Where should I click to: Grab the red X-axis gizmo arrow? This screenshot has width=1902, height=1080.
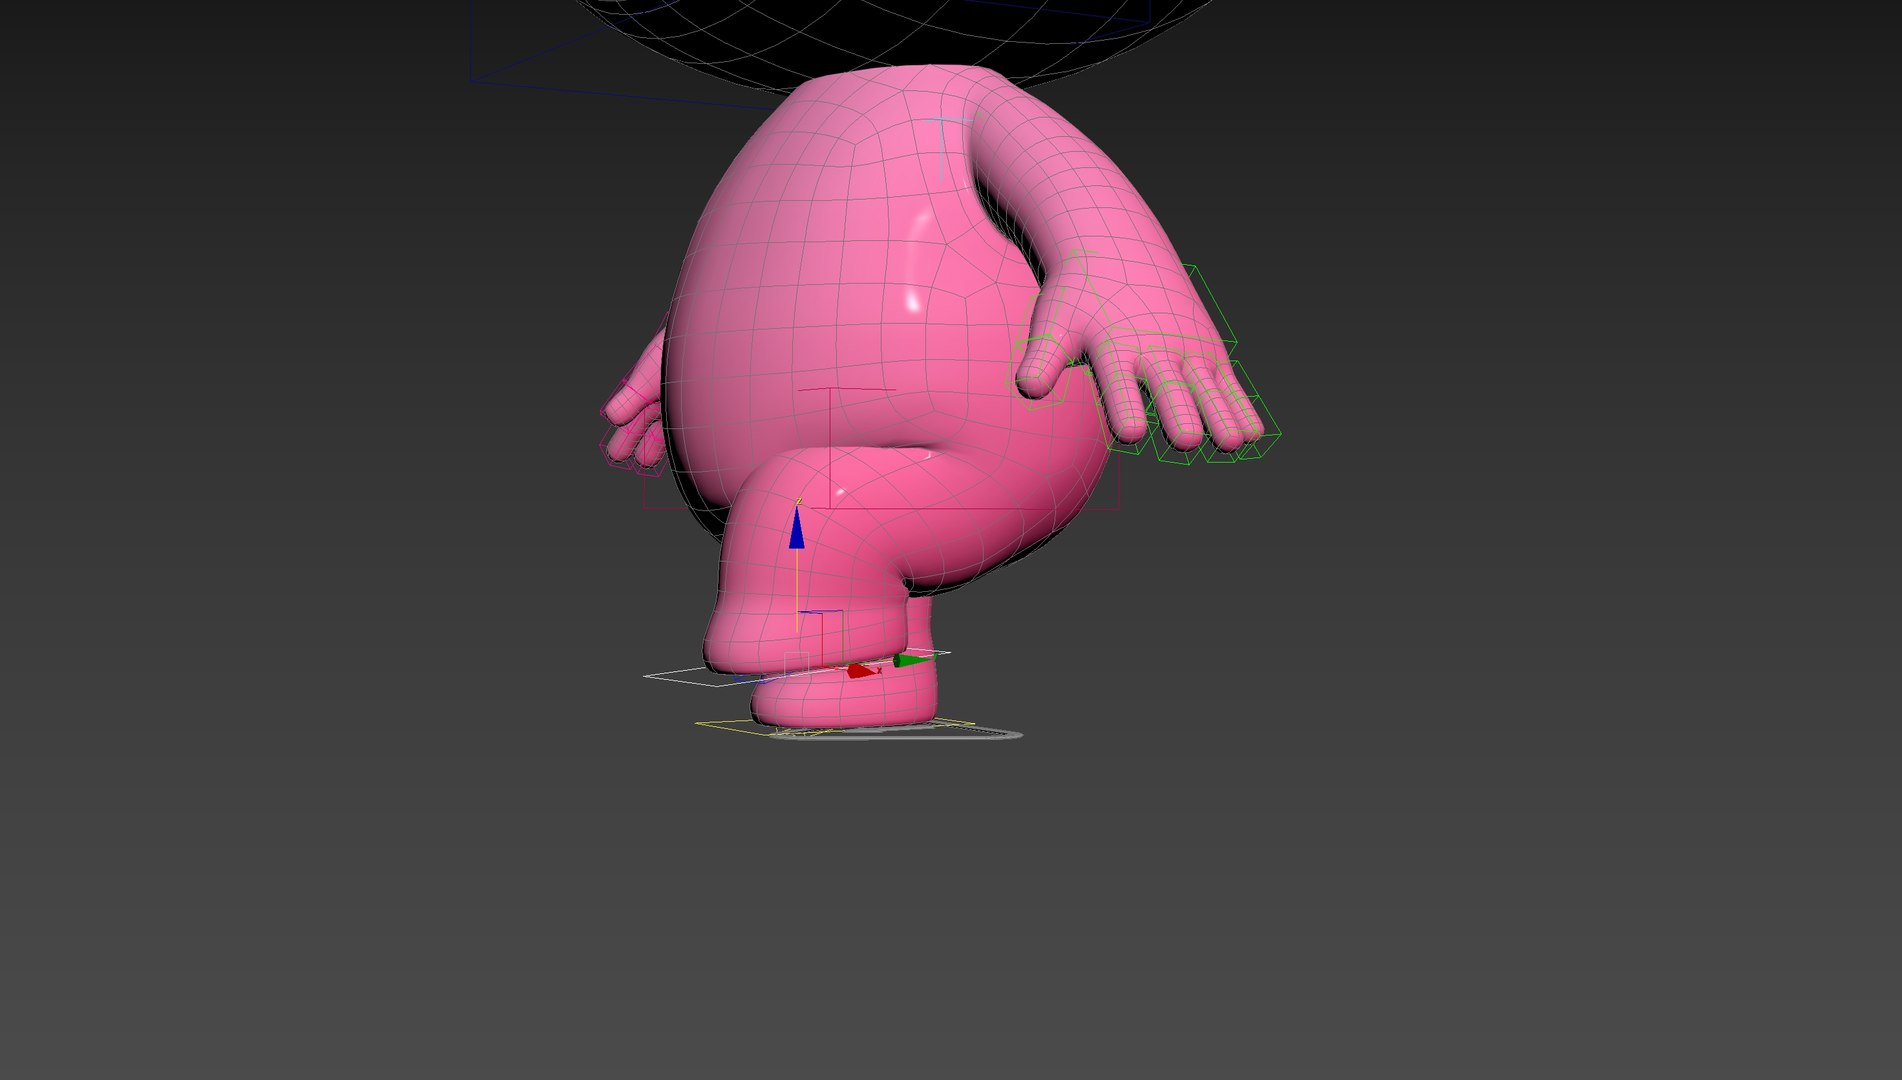(x=862, y=670)
